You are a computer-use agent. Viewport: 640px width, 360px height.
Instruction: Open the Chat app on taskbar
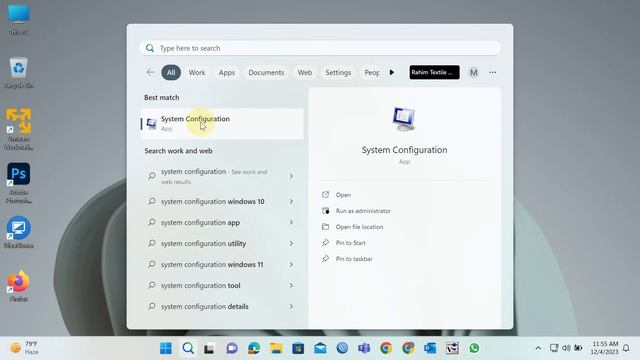[x=232, y=348]
